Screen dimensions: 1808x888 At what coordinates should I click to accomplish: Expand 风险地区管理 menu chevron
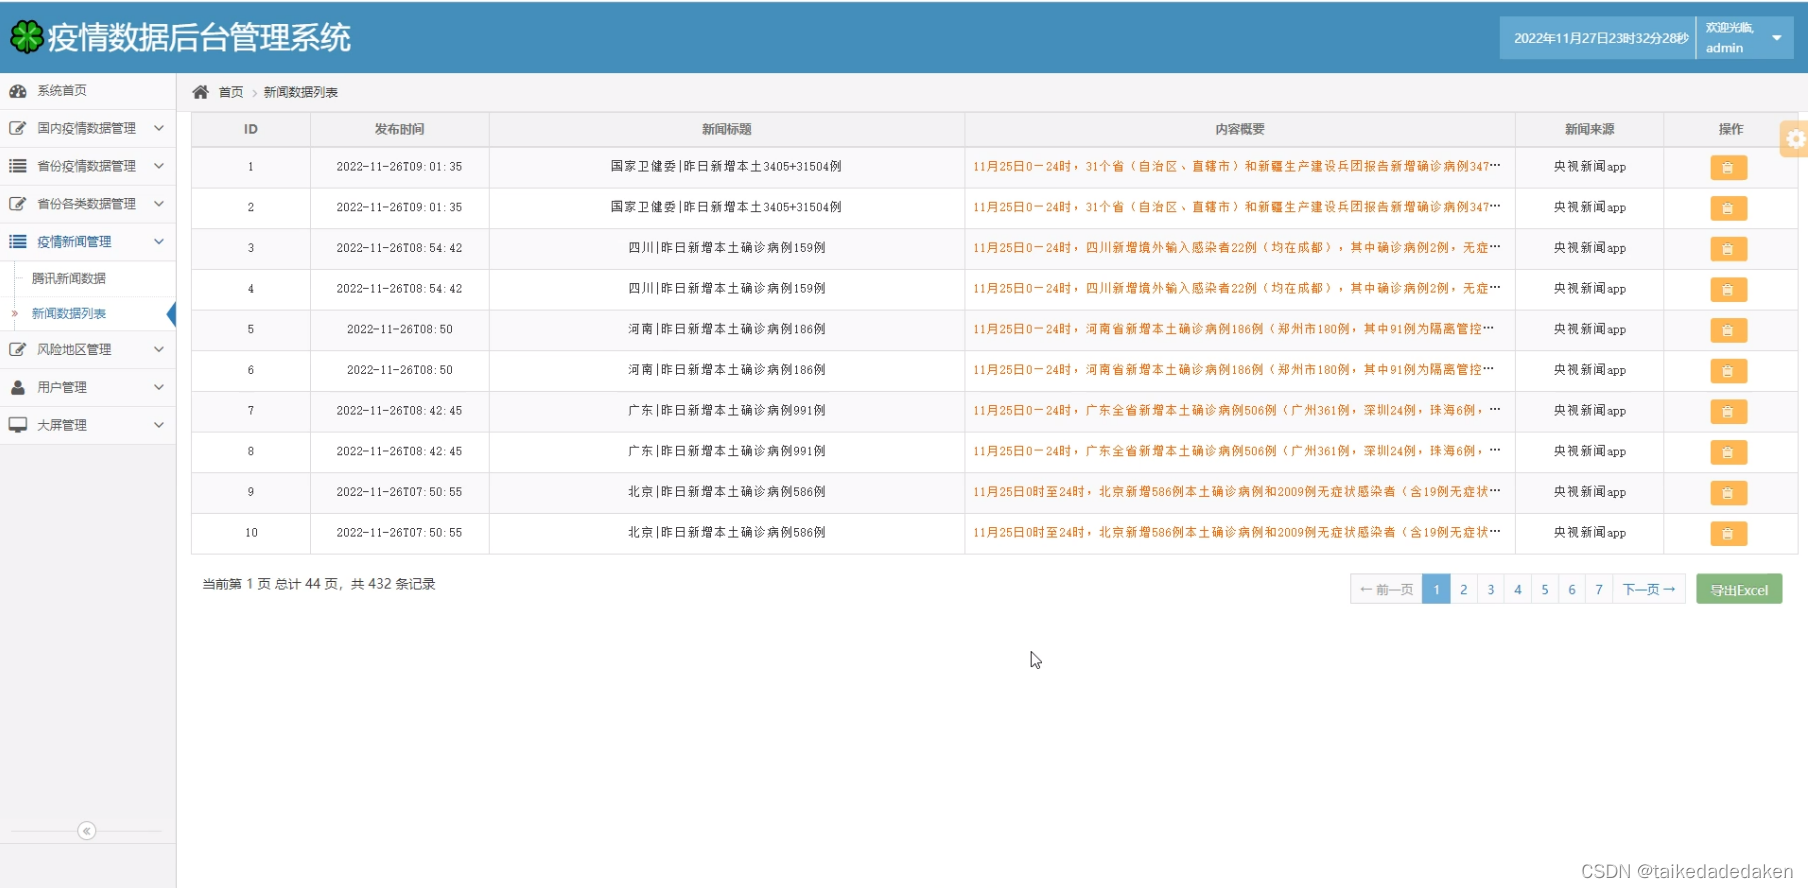(x=159, y=350)
